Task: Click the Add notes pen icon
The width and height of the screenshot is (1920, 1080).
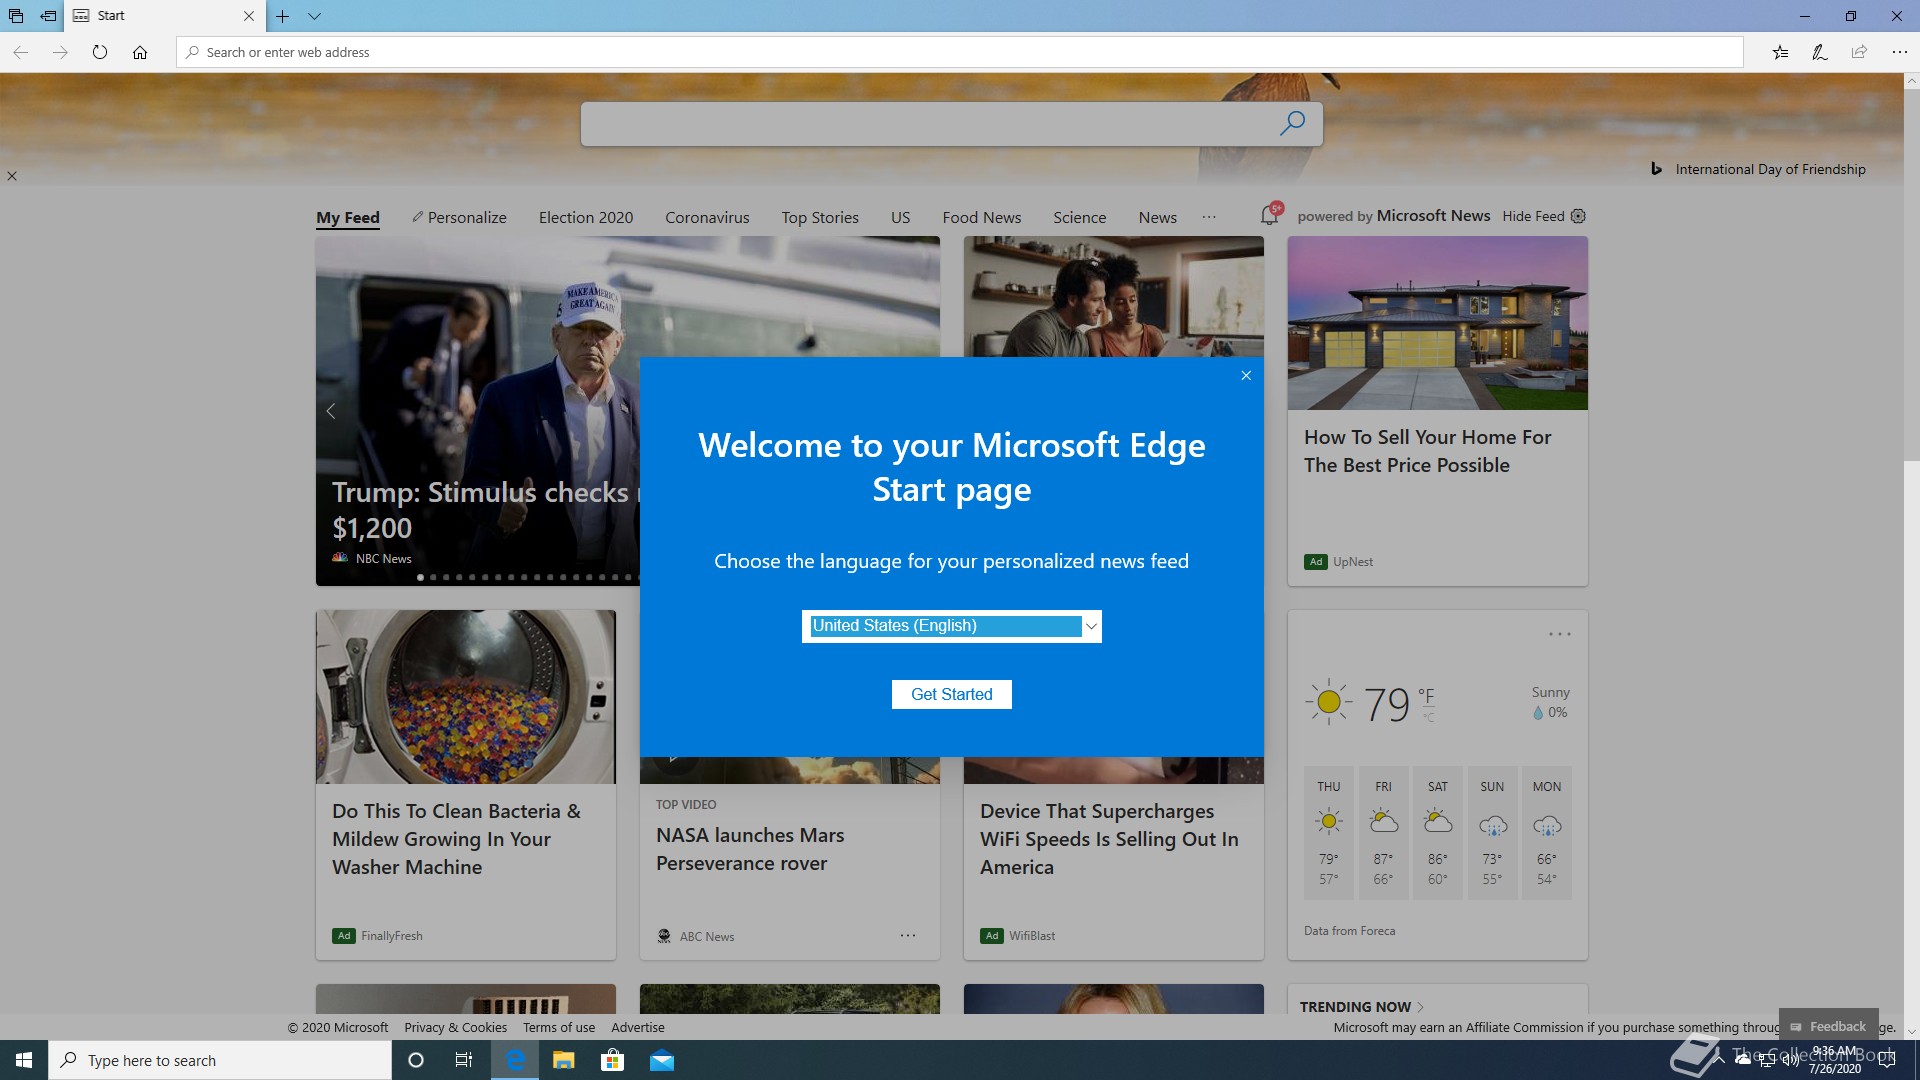Action: 1820,52
